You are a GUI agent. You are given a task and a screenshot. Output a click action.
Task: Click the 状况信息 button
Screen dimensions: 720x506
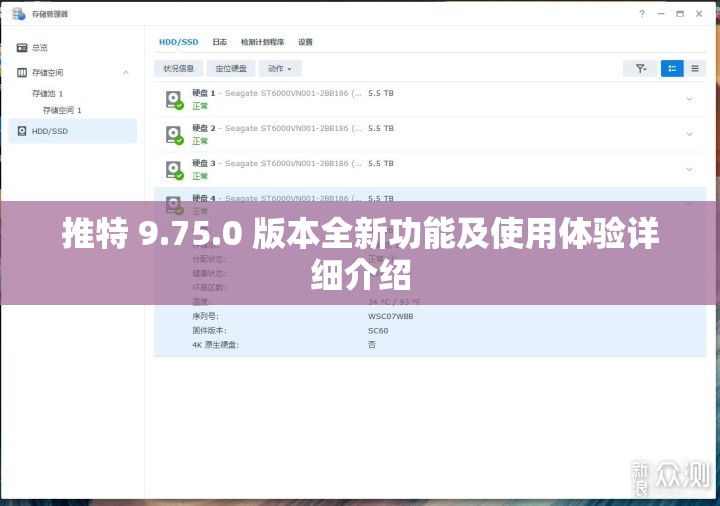click(179, 68)
